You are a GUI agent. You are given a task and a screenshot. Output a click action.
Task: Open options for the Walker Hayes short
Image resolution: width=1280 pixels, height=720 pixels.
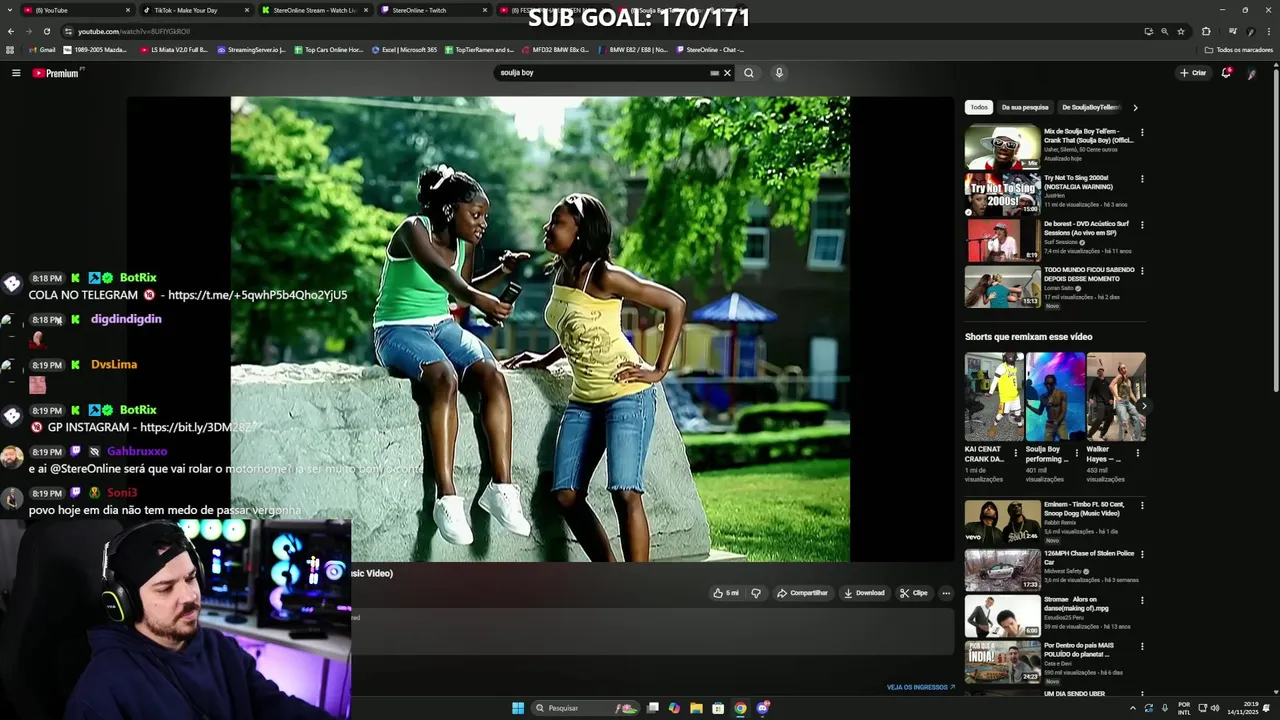click(1138, 452)
